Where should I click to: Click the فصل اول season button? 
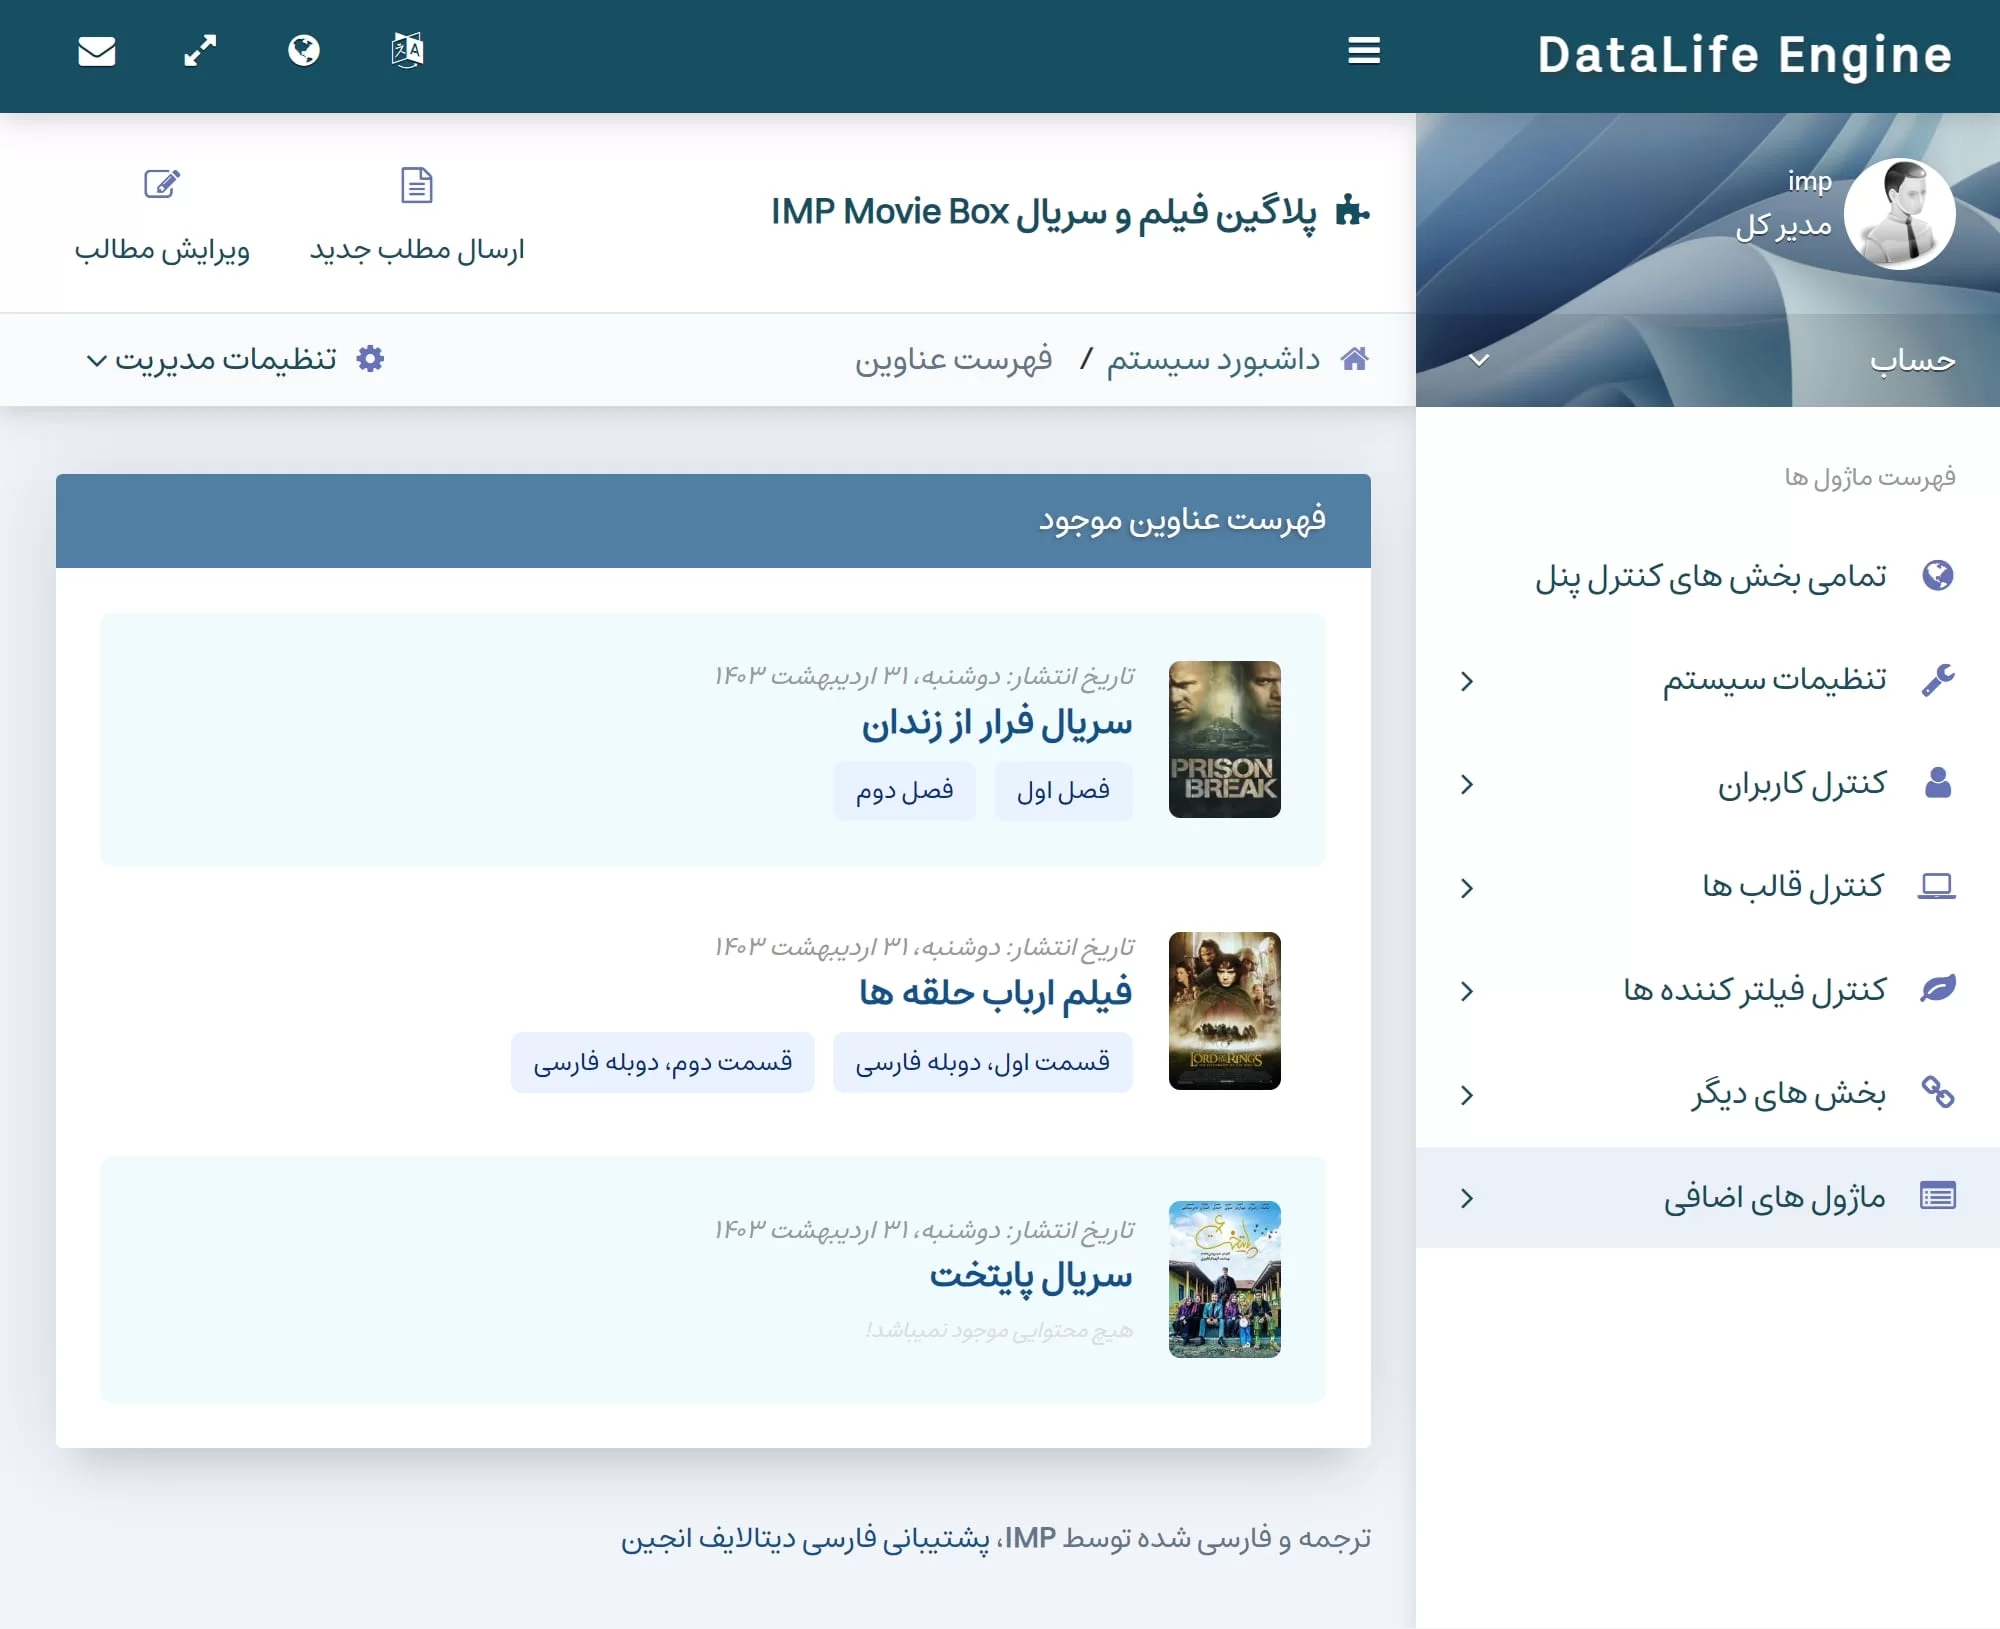(1063, 791)
